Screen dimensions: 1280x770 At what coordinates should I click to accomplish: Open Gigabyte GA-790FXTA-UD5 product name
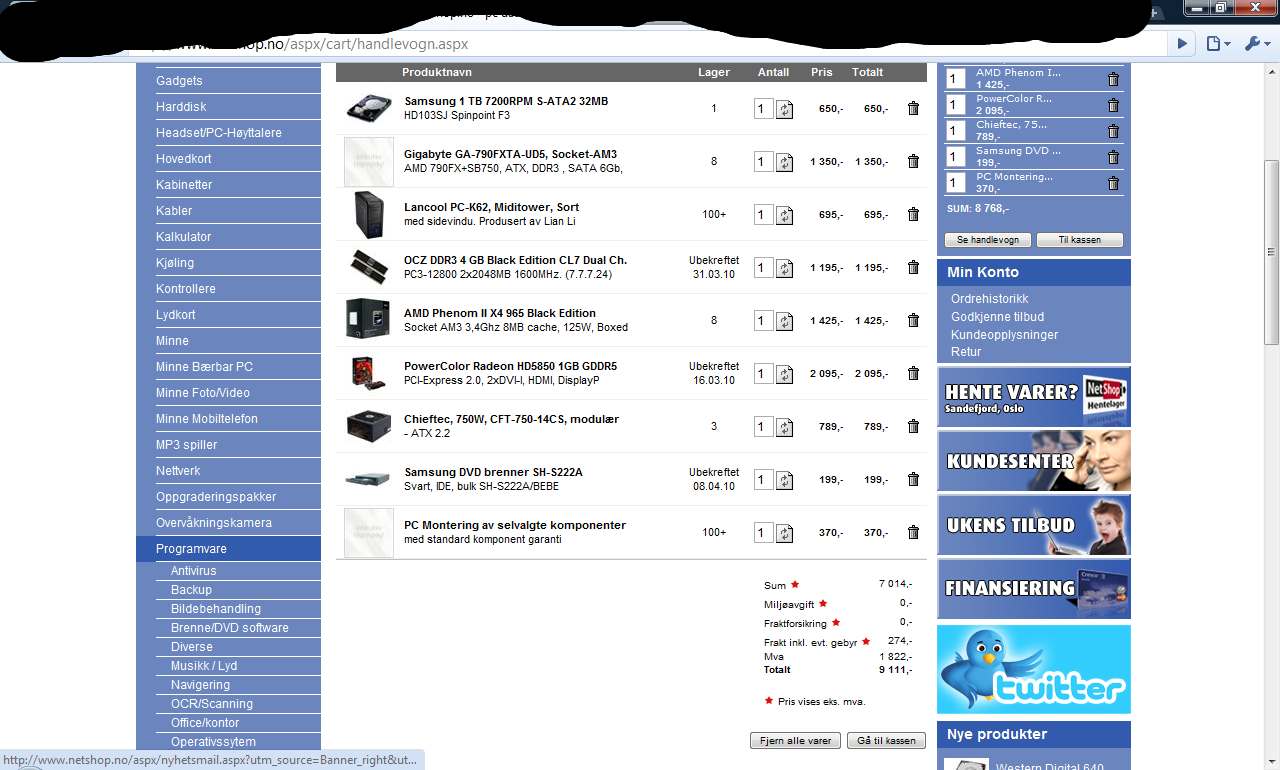[510, 154]
